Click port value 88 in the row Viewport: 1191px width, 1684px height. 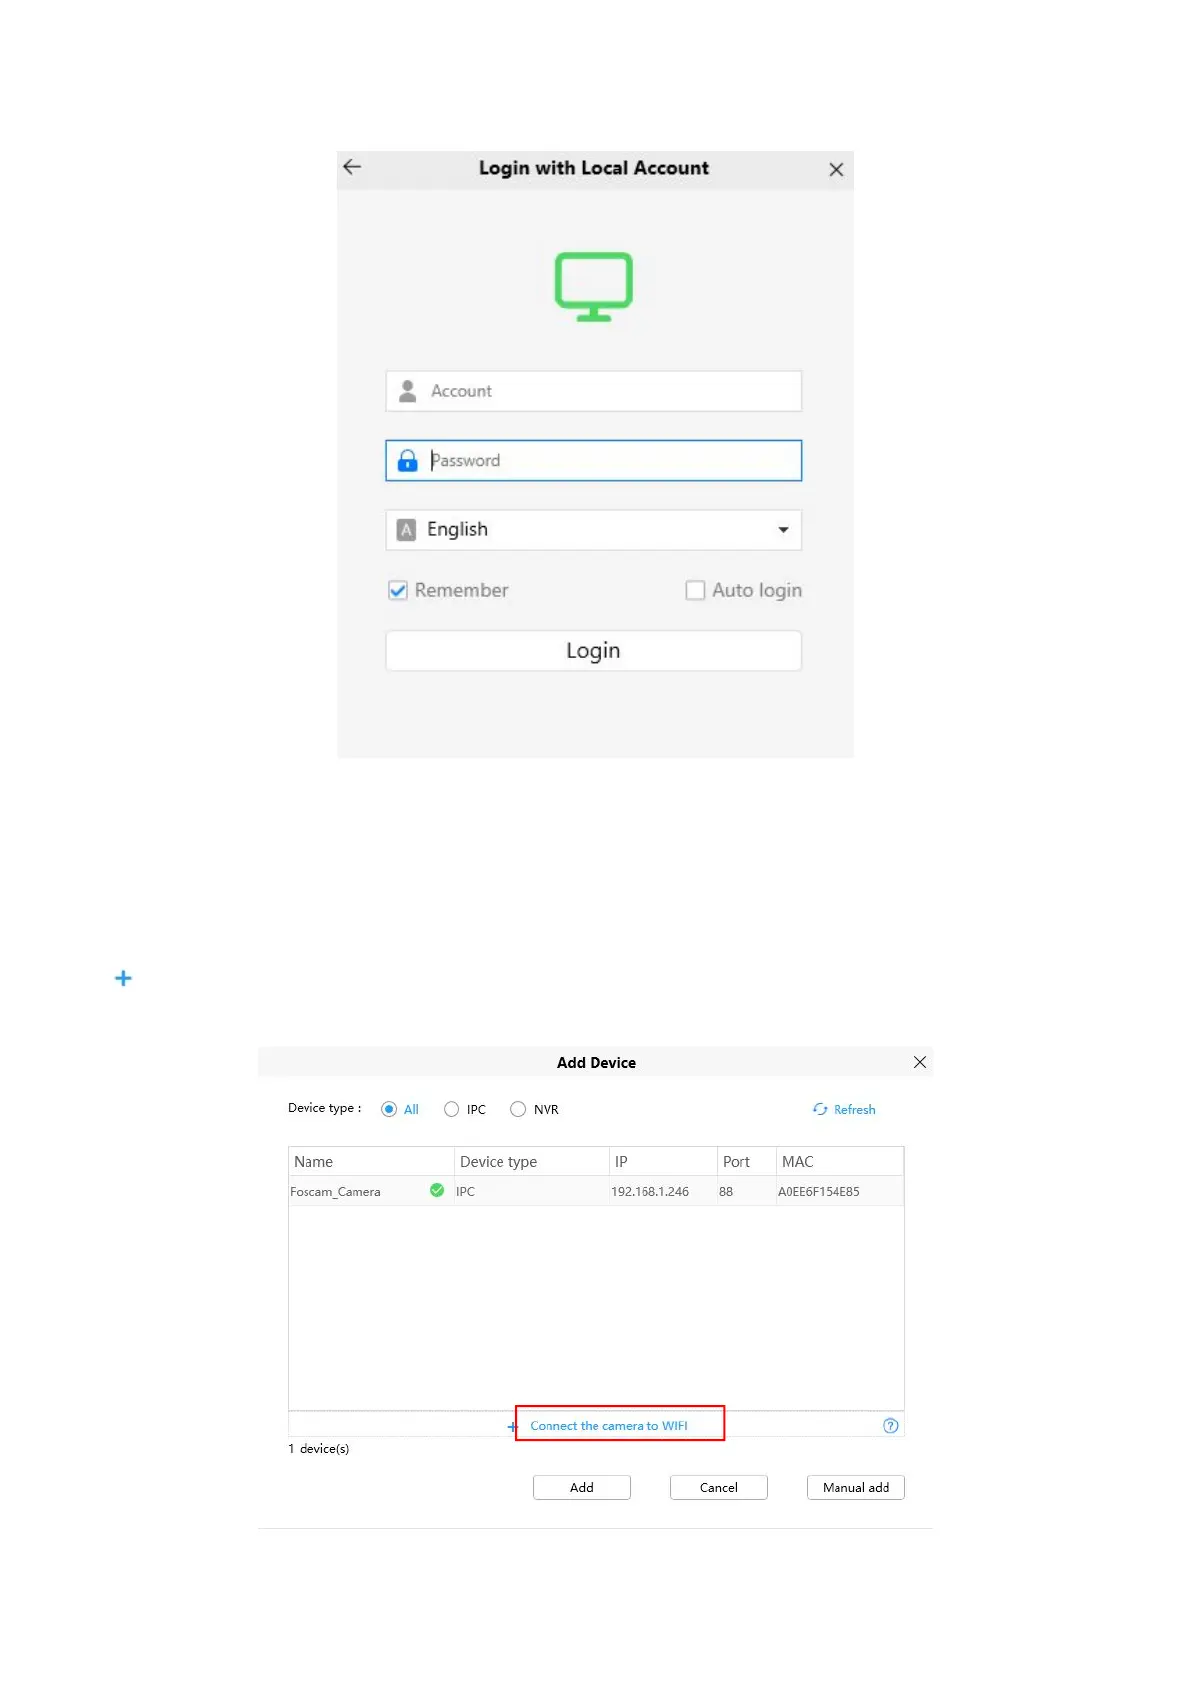pos(726,1192)
